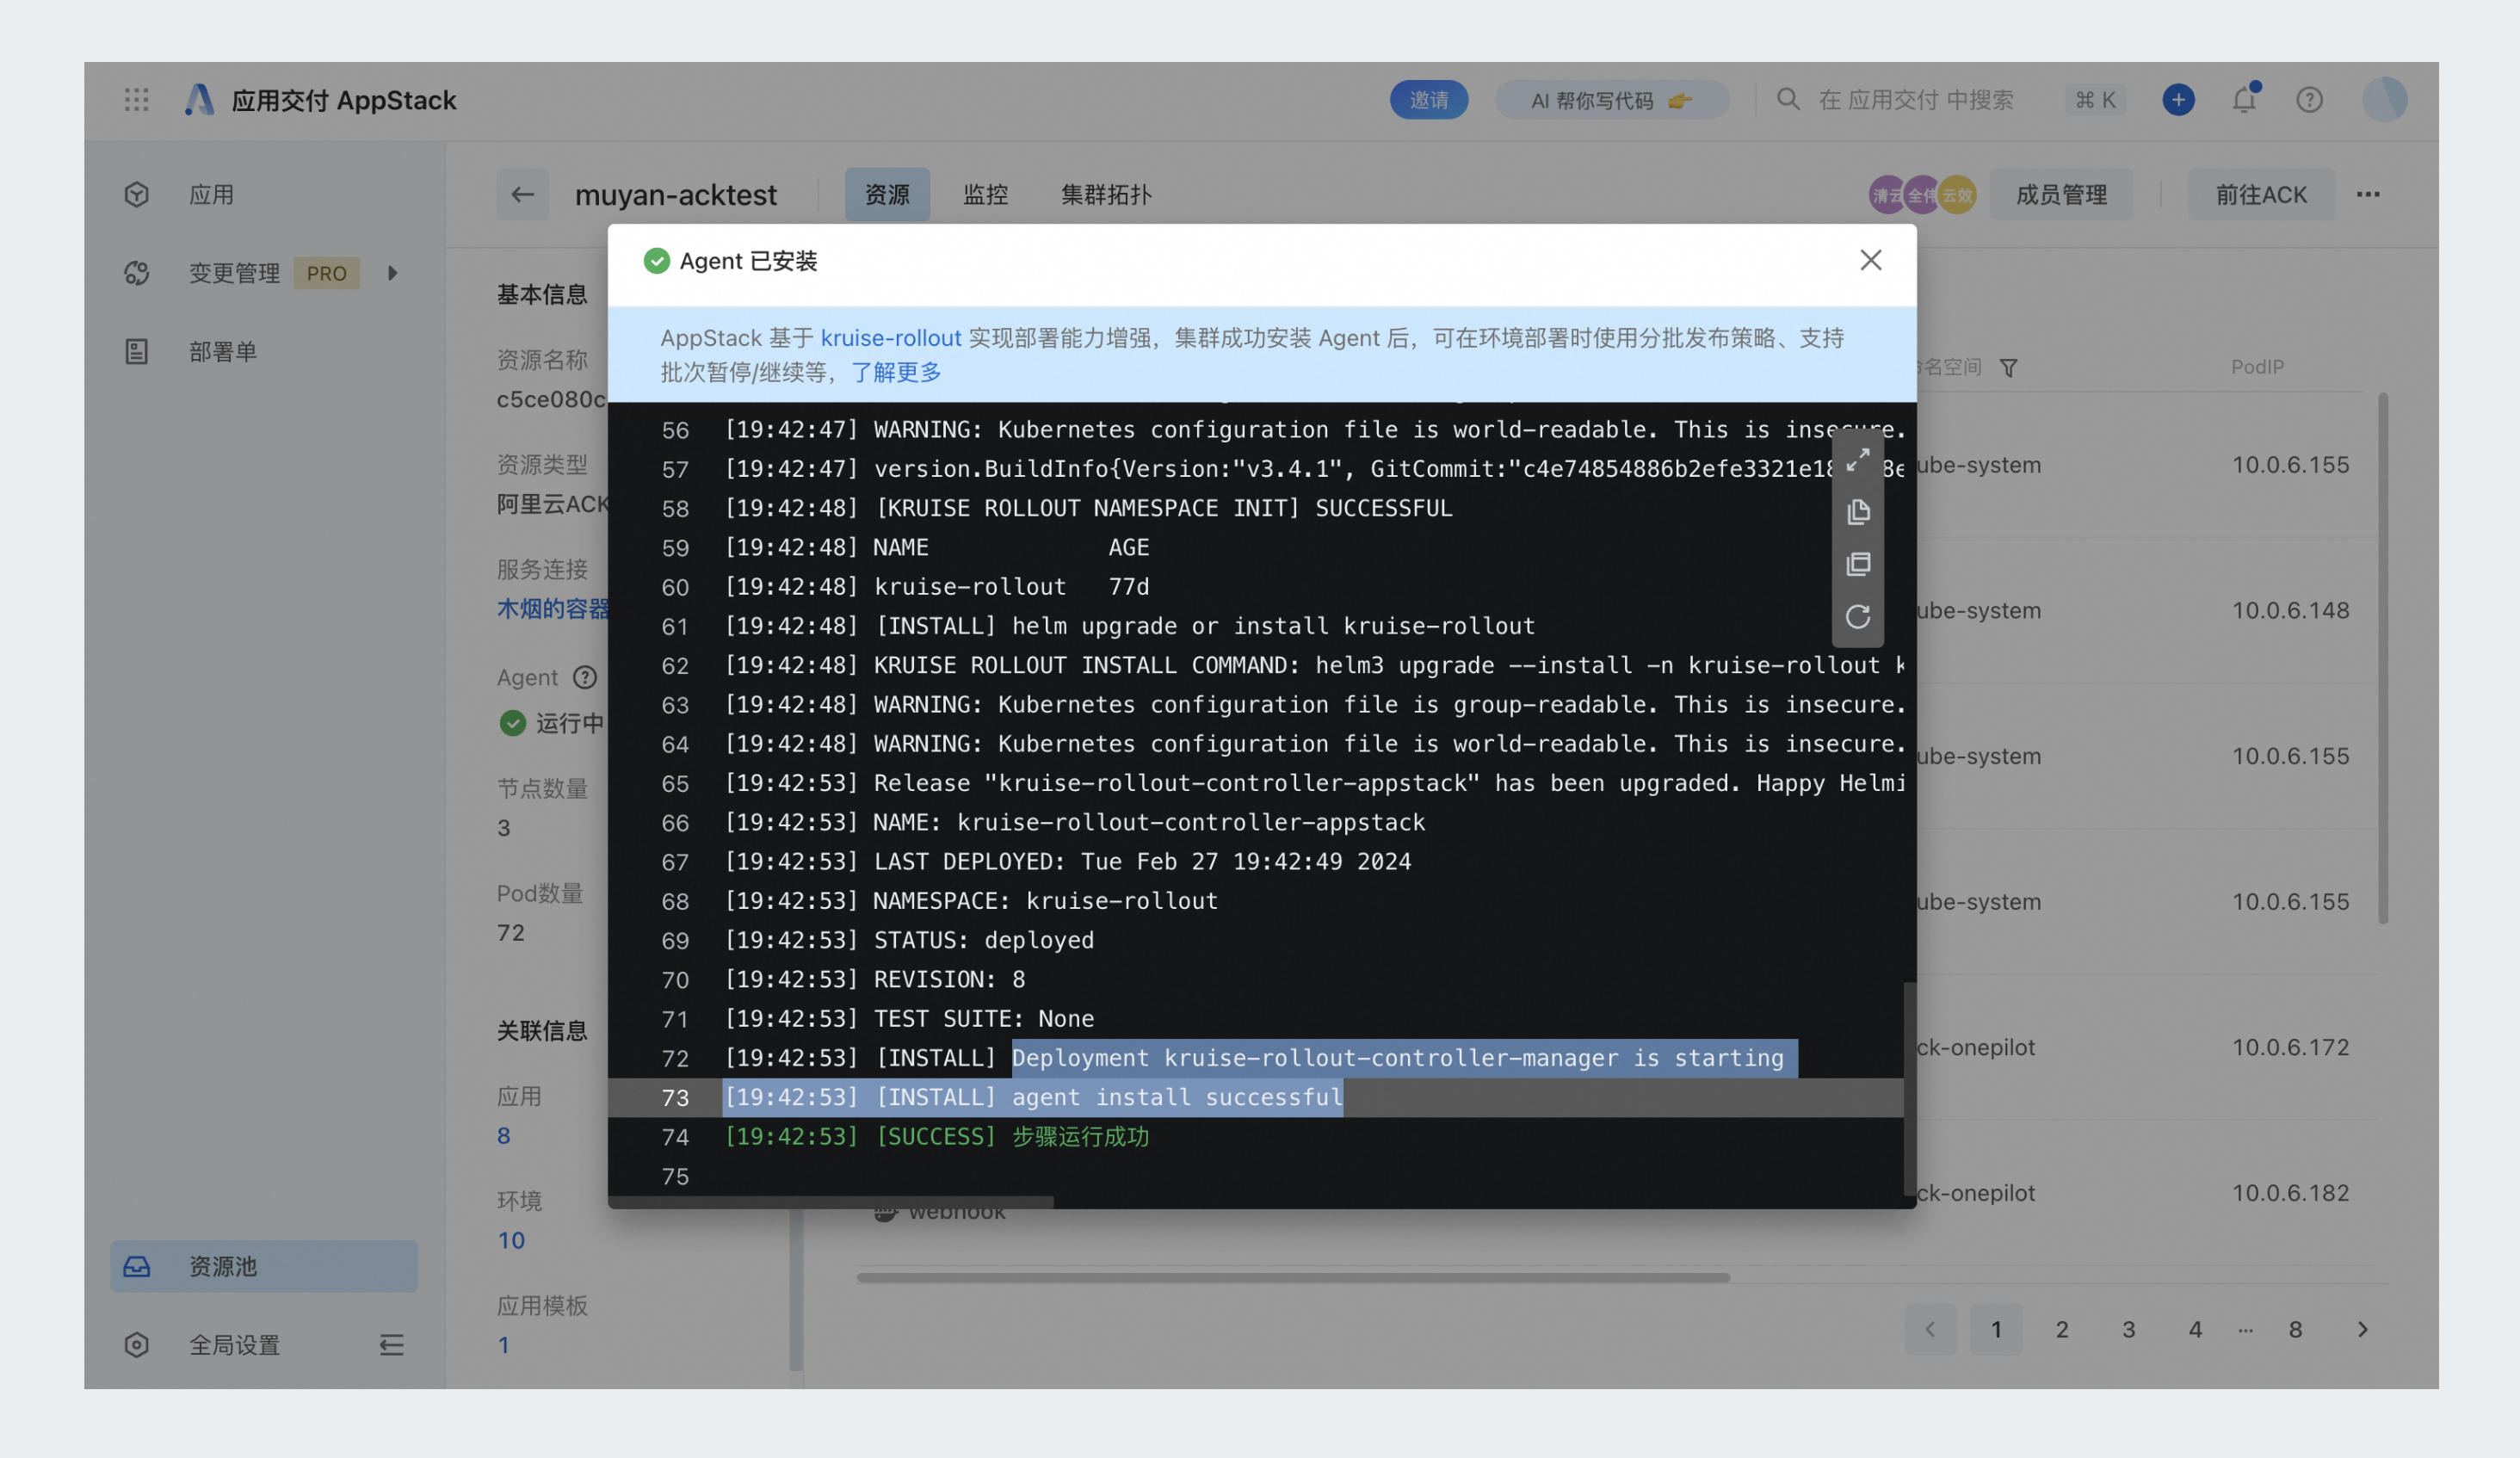Click the AppStack logo icon
Image resolution: width=2520 pixels, height=1458 pixels.
click(200, 99)
